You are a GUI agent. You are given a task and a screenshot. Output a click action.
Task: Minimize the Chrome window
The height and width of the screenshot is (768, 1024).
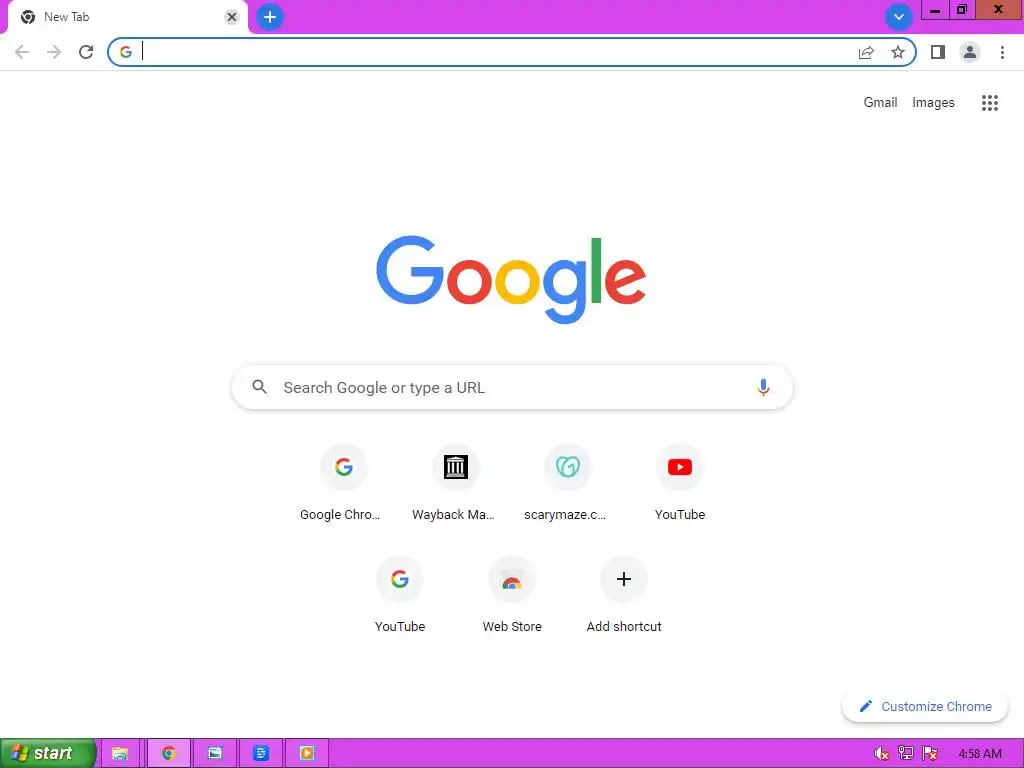935,10
